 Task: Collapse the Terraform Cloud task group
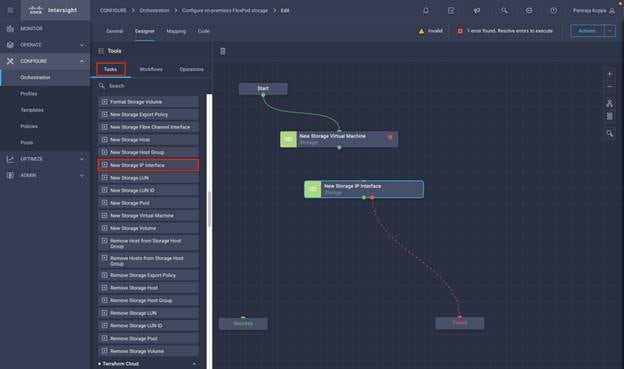tap(194, 364)
